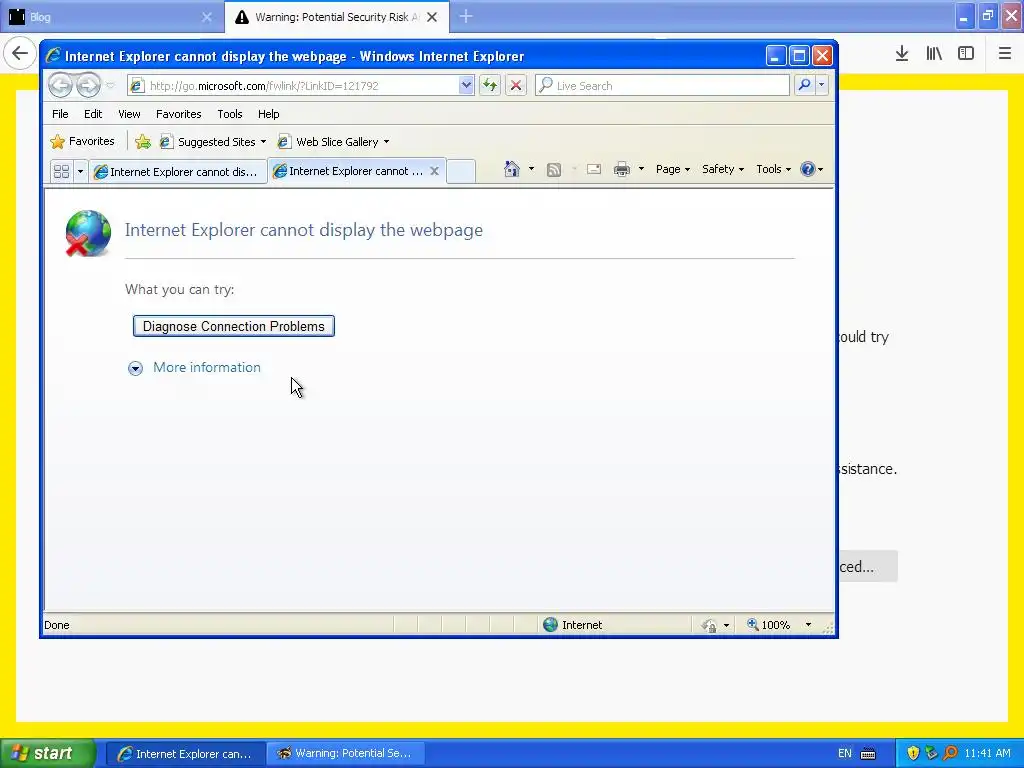Open the Print options dropdown arrow
This screenshot has width=1024, height=768.
(x=641, y=169)
